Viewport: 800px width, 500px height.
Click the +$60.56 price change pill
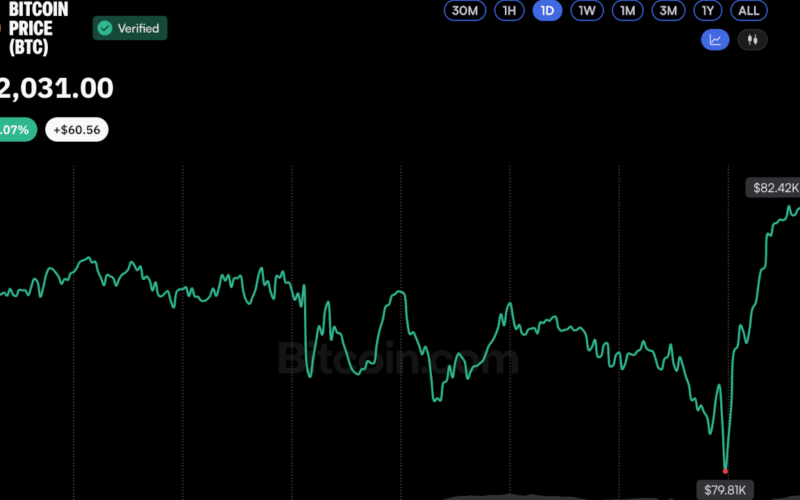pyautogui.click(x=77, y=130)
